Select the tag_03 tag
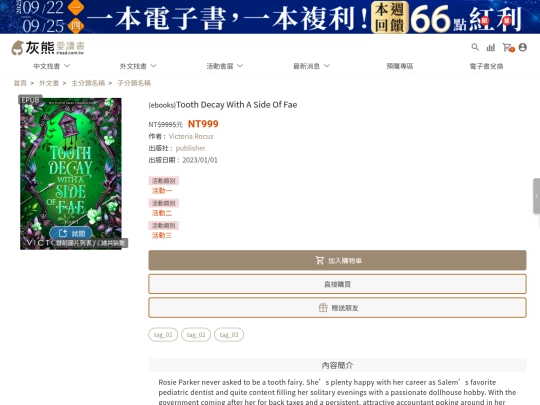The image size is (540, 405). coord(229,334)
